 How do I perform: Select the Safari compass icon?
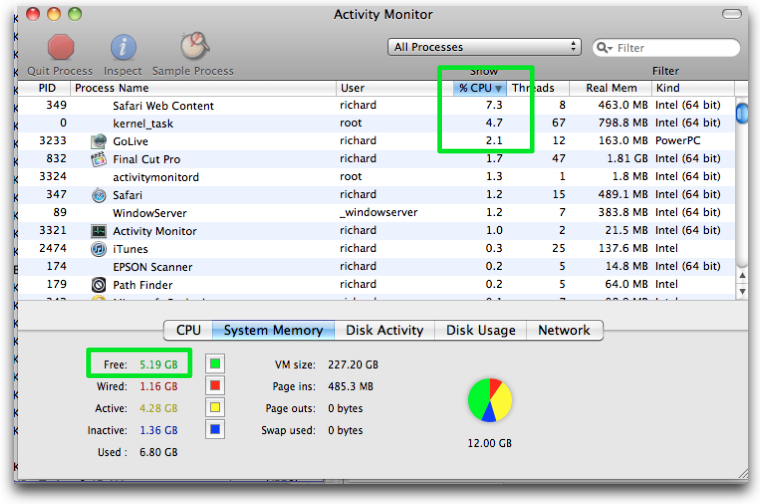pos(99,195)
